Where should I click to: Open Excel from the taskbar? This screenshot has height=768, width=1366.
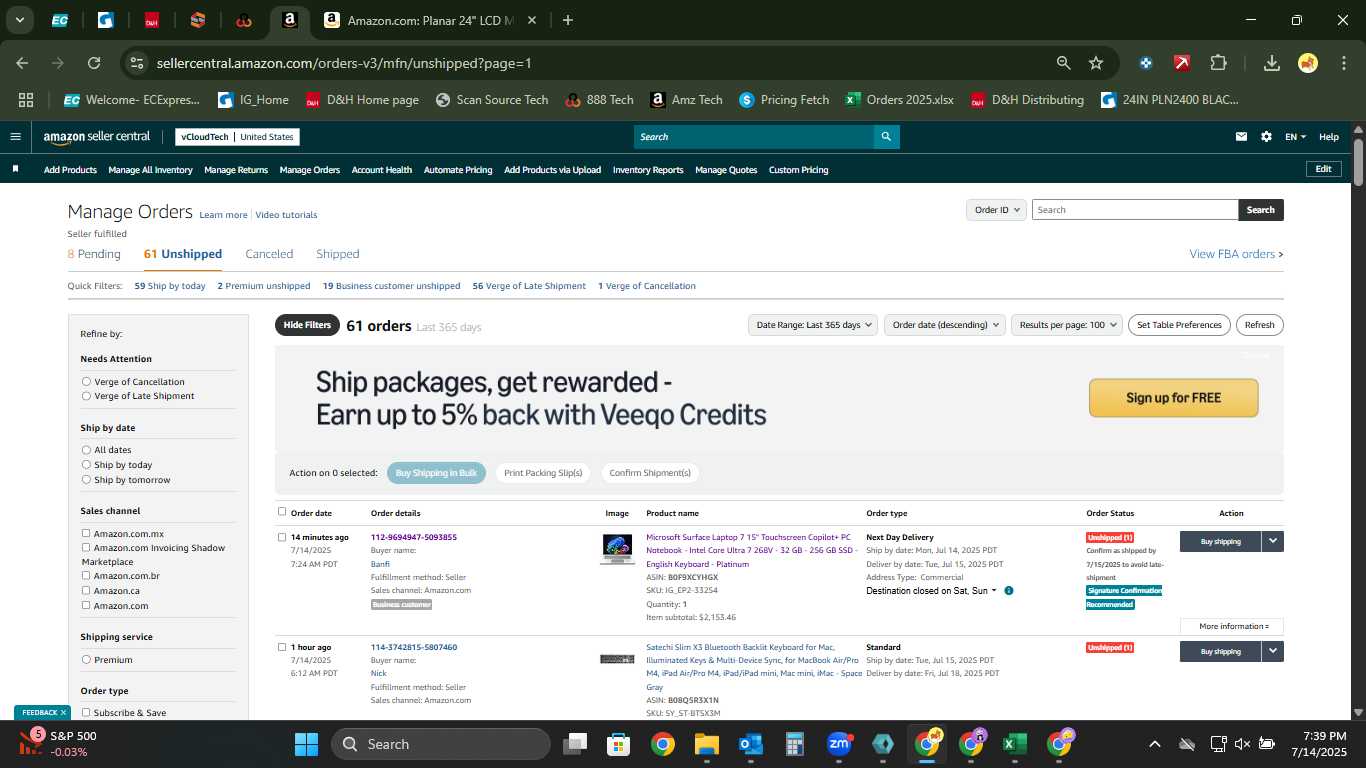click(1015, 744)
